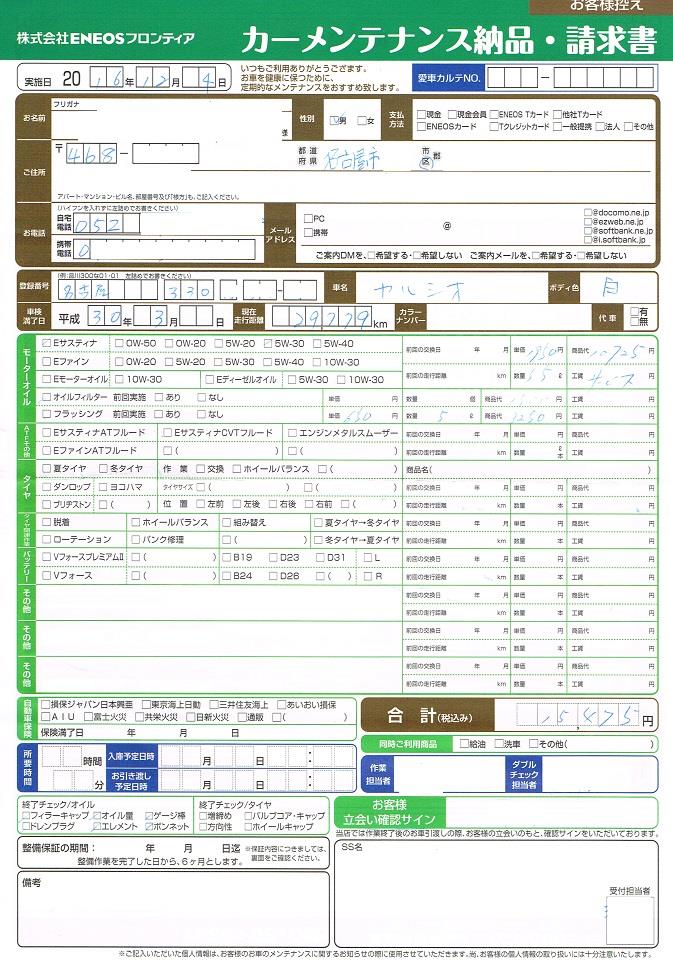Check the @docomo.ne.jp domain box

click(587, 212)
